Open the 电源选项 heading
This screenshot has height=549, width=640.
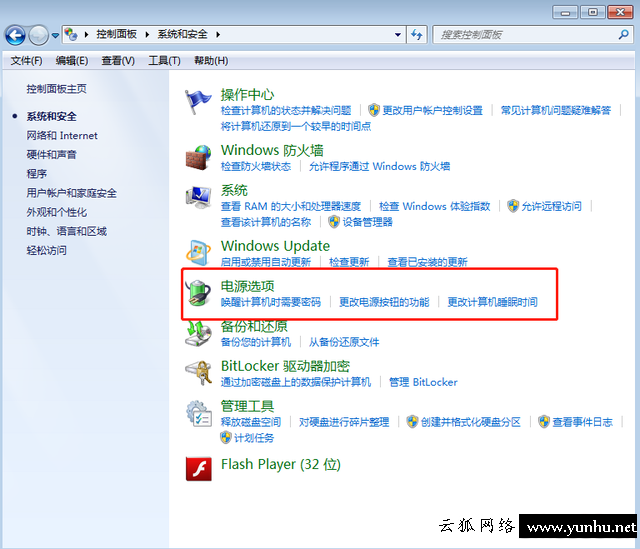click(247, 286)
